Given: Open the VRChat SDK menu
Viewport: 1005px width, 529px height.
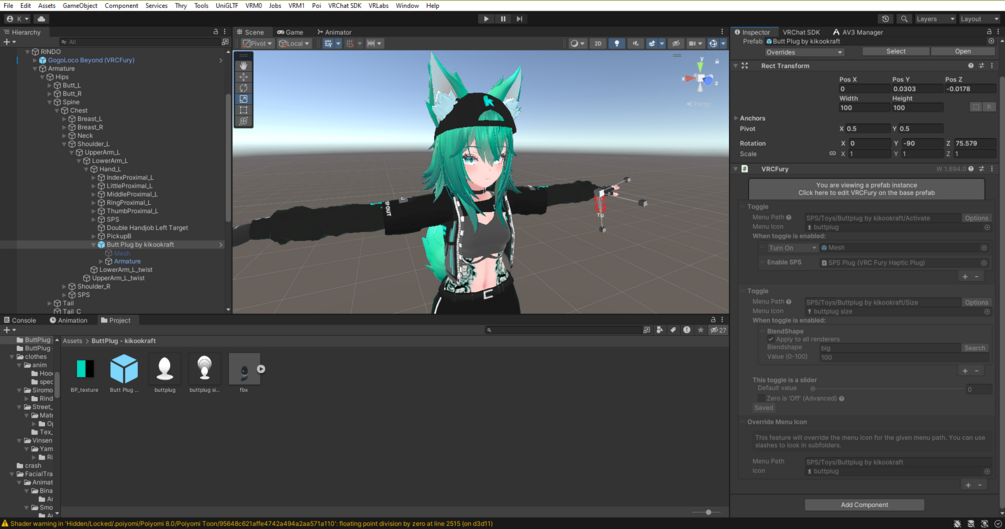Looking at the screenshot, I should click(x=344, y=6).
